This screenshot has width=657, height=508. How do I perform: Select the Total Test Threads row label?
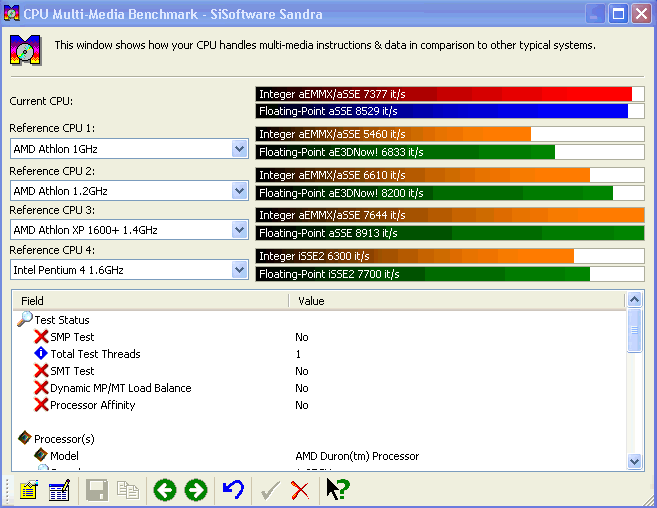(95, 354)
